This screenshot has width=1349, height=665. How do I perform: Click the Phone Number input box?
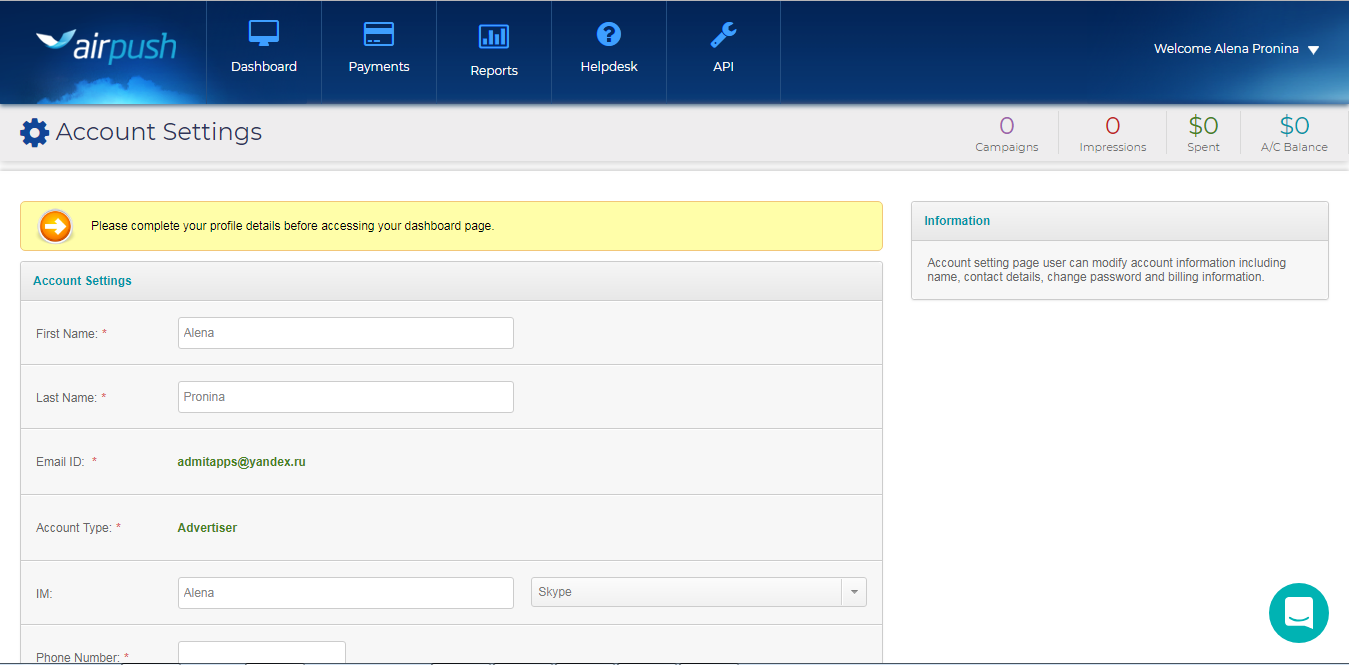coord(262,653)
